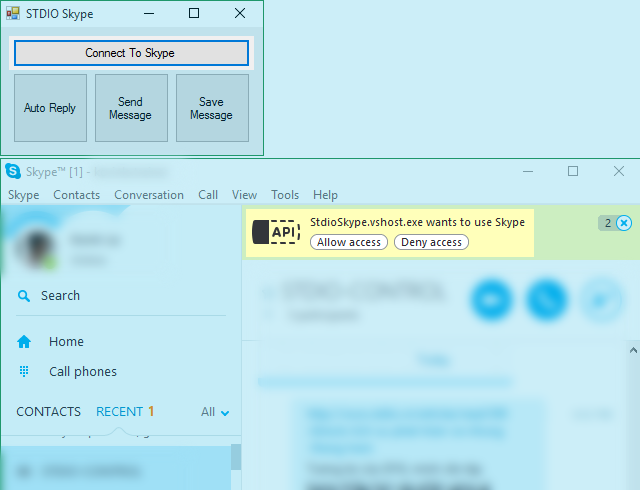Open the Help menu
Image resolution: width=640 pixels, height=490 pixels.
(x=325, y=195)
